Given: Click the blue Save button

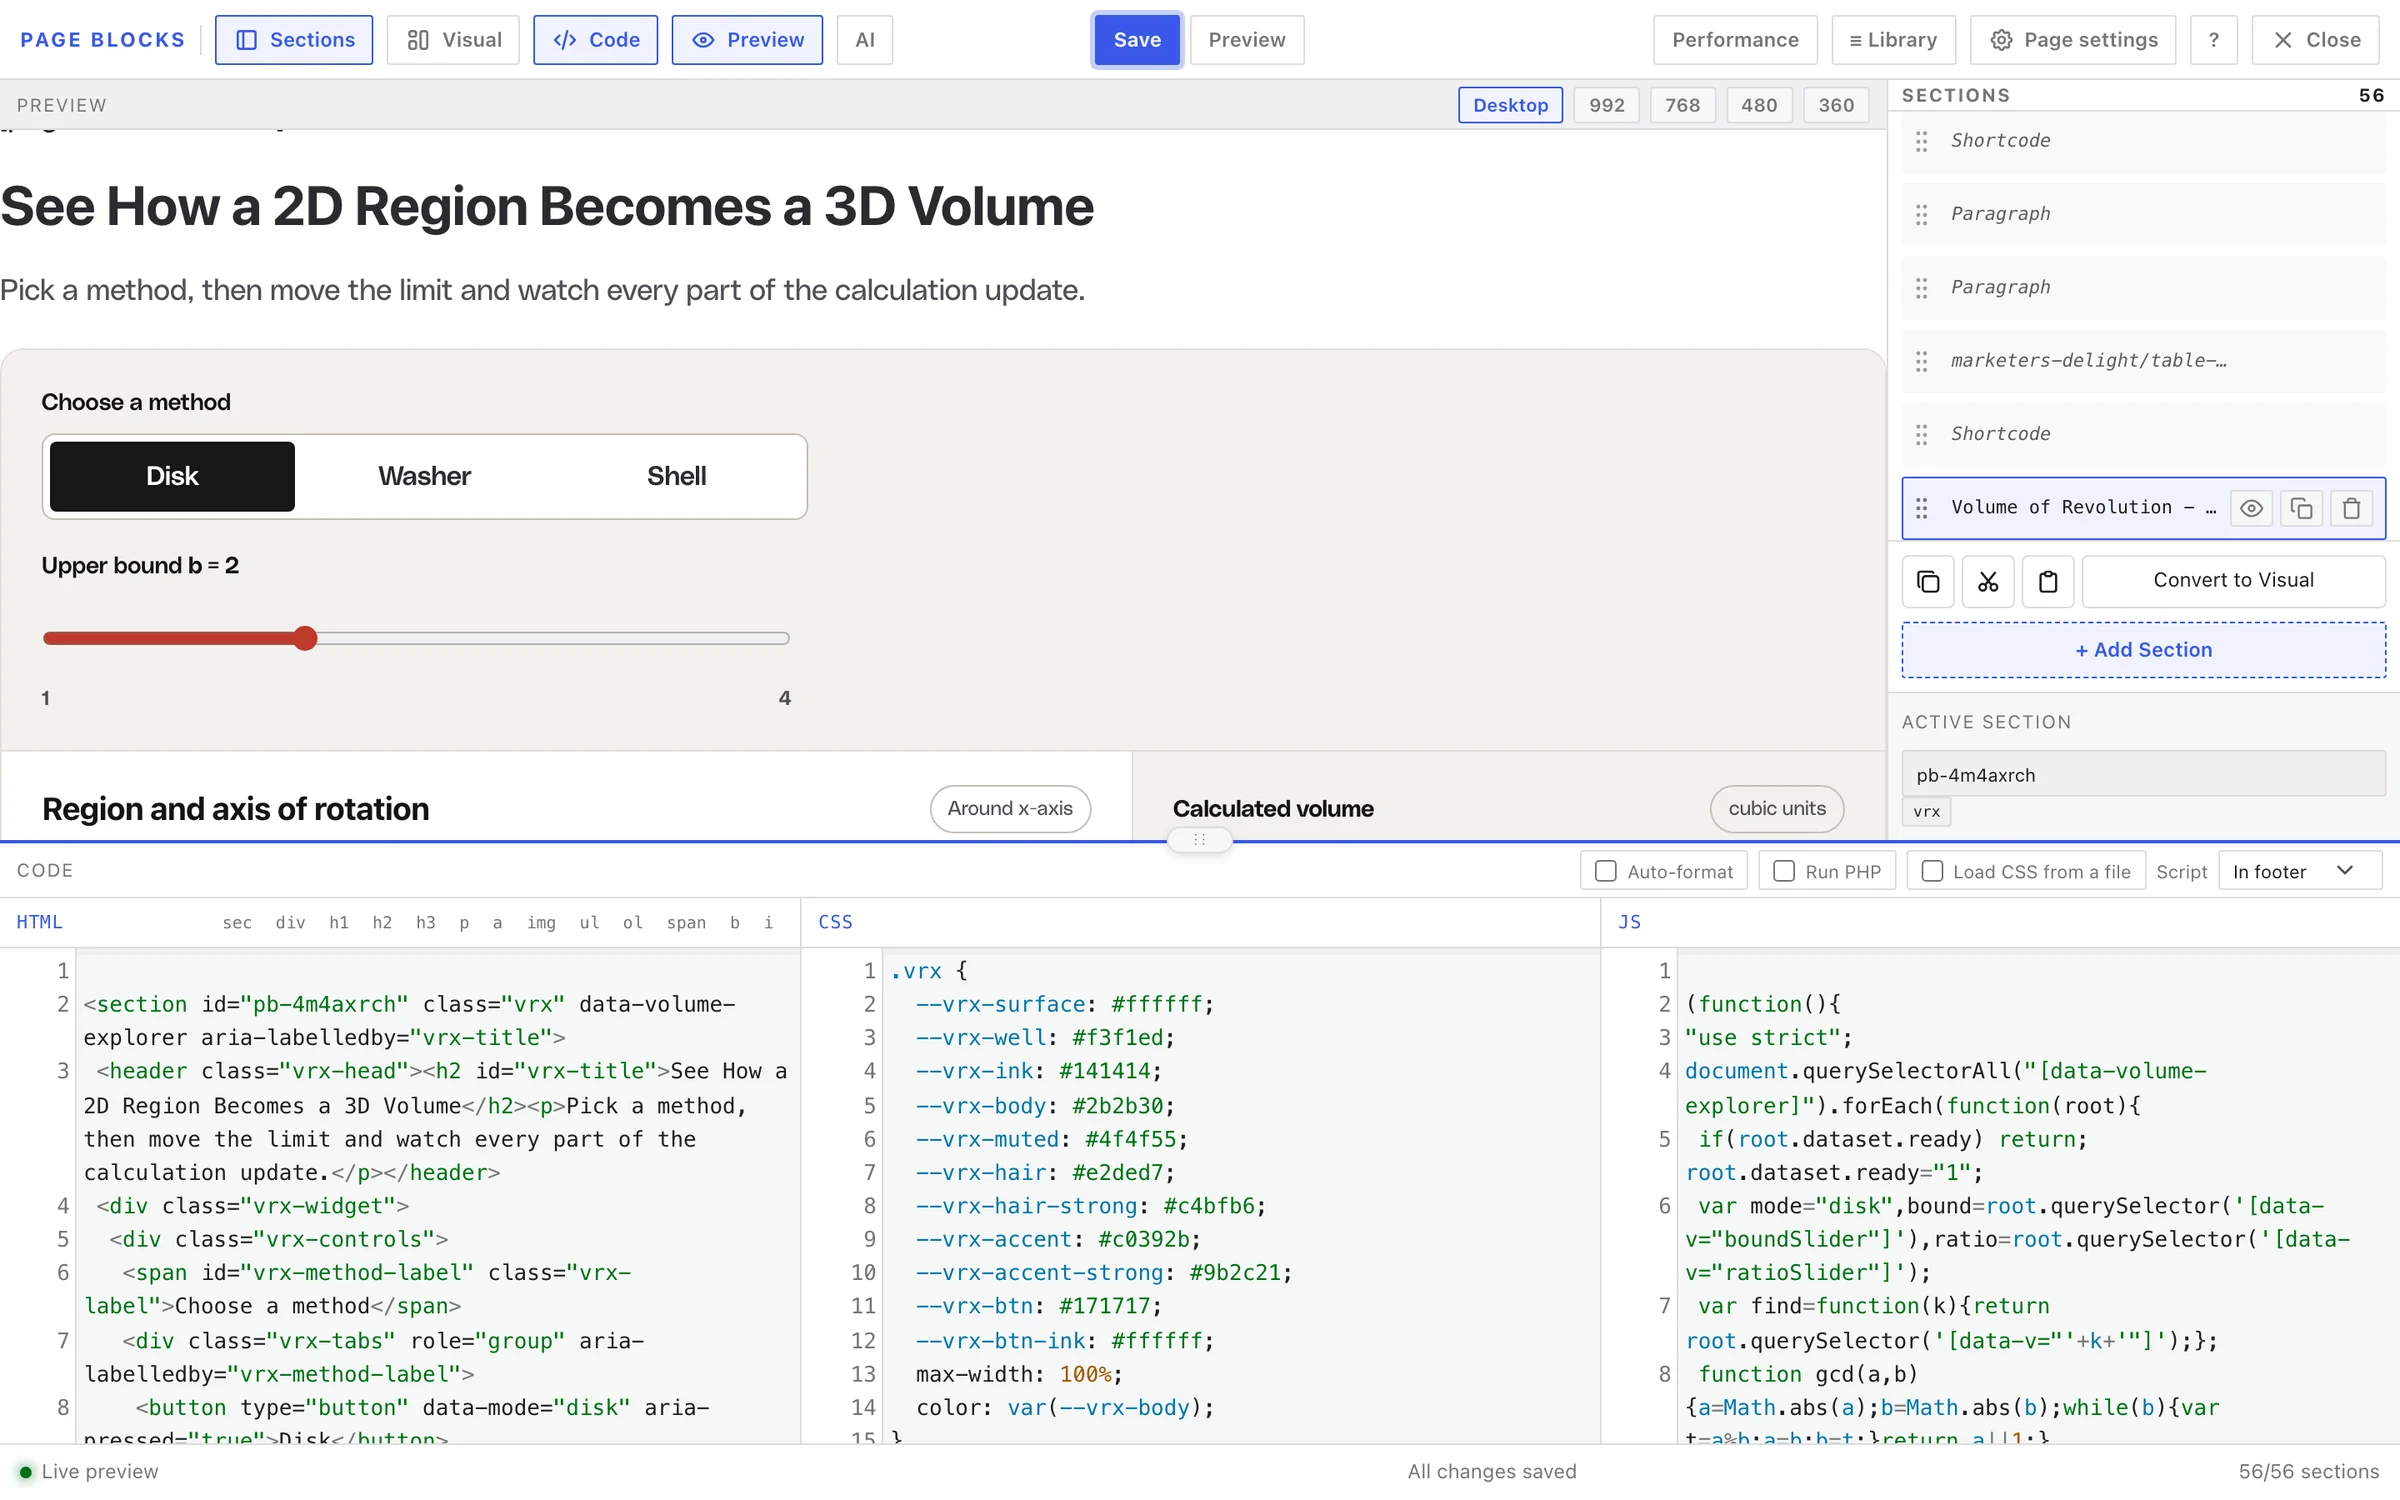Looking at the screenshot, I should tap(1137, 40).
